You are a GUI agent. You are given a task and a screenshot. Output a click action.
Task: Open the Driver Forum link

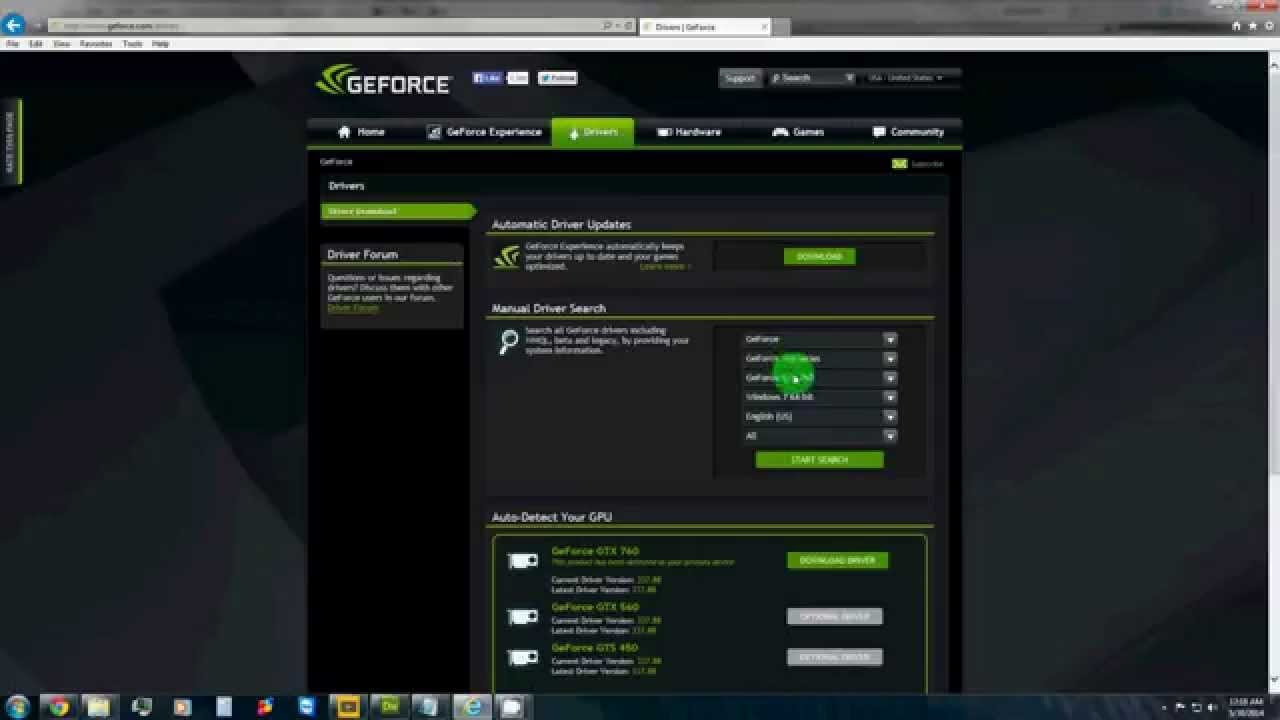(x=353, y=308)
